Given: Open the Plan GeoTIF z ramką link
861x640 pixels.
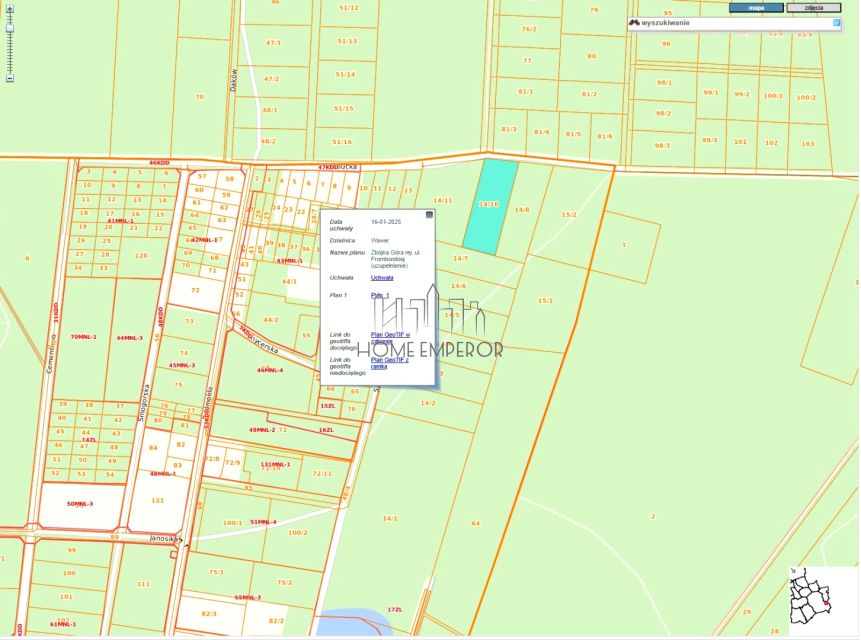Looking at the screenshot, I should tap(389, 363).
